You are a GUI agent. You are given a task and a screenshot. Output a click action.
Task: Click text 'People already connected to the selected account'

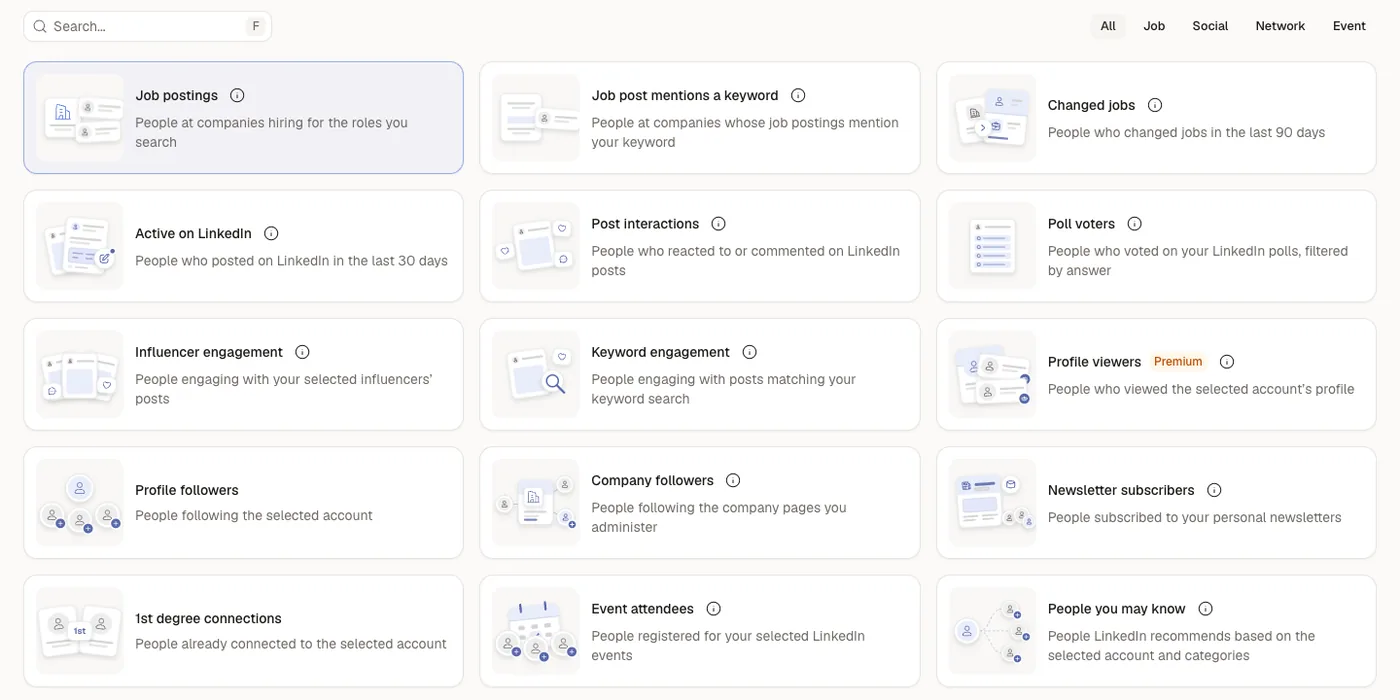[290, 644]
